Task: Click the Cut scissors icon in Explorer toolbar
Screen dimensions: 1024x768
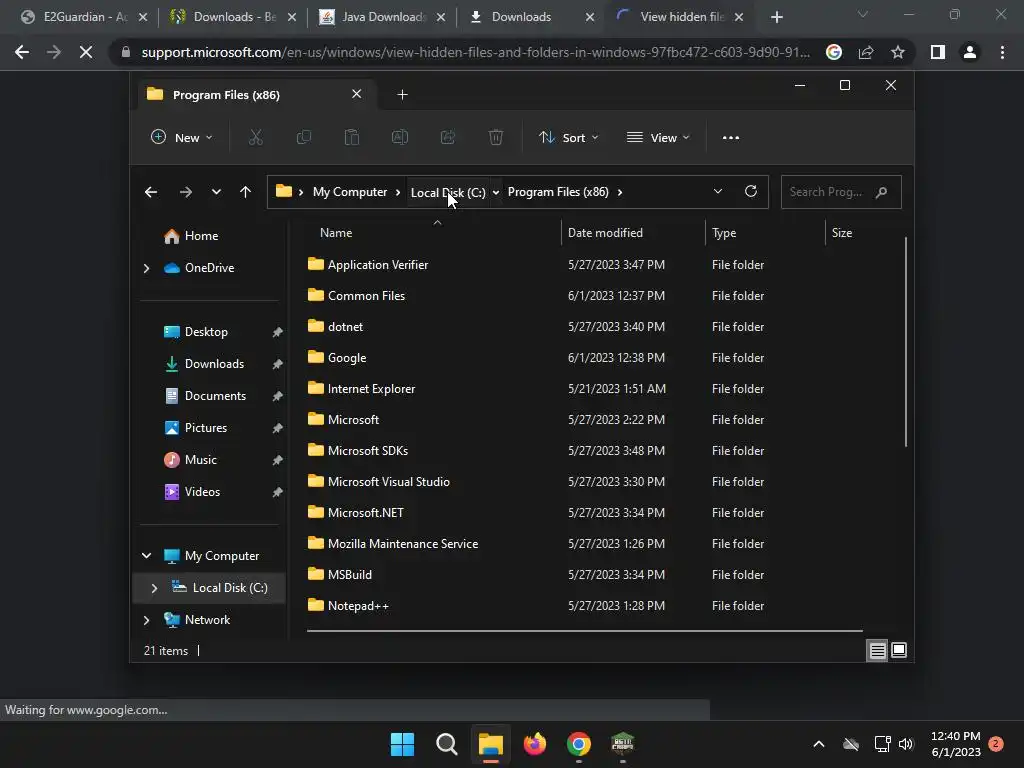Action: coord(255,137)
